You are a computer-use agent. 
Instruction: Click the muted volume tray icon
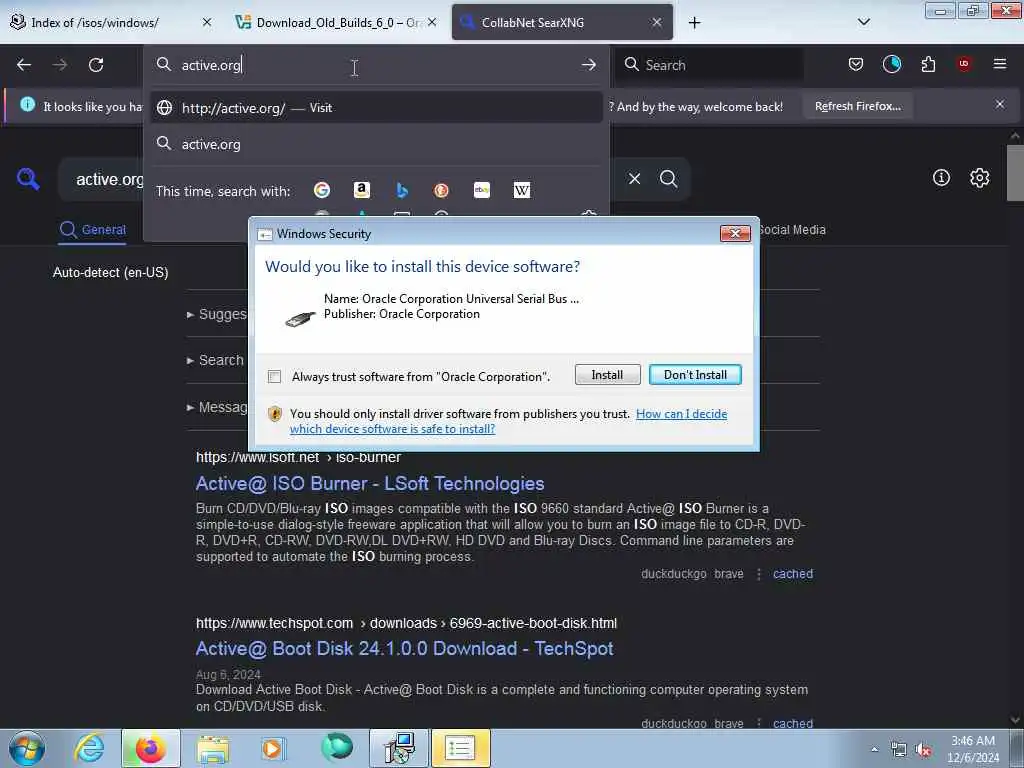tap(923, 750)
